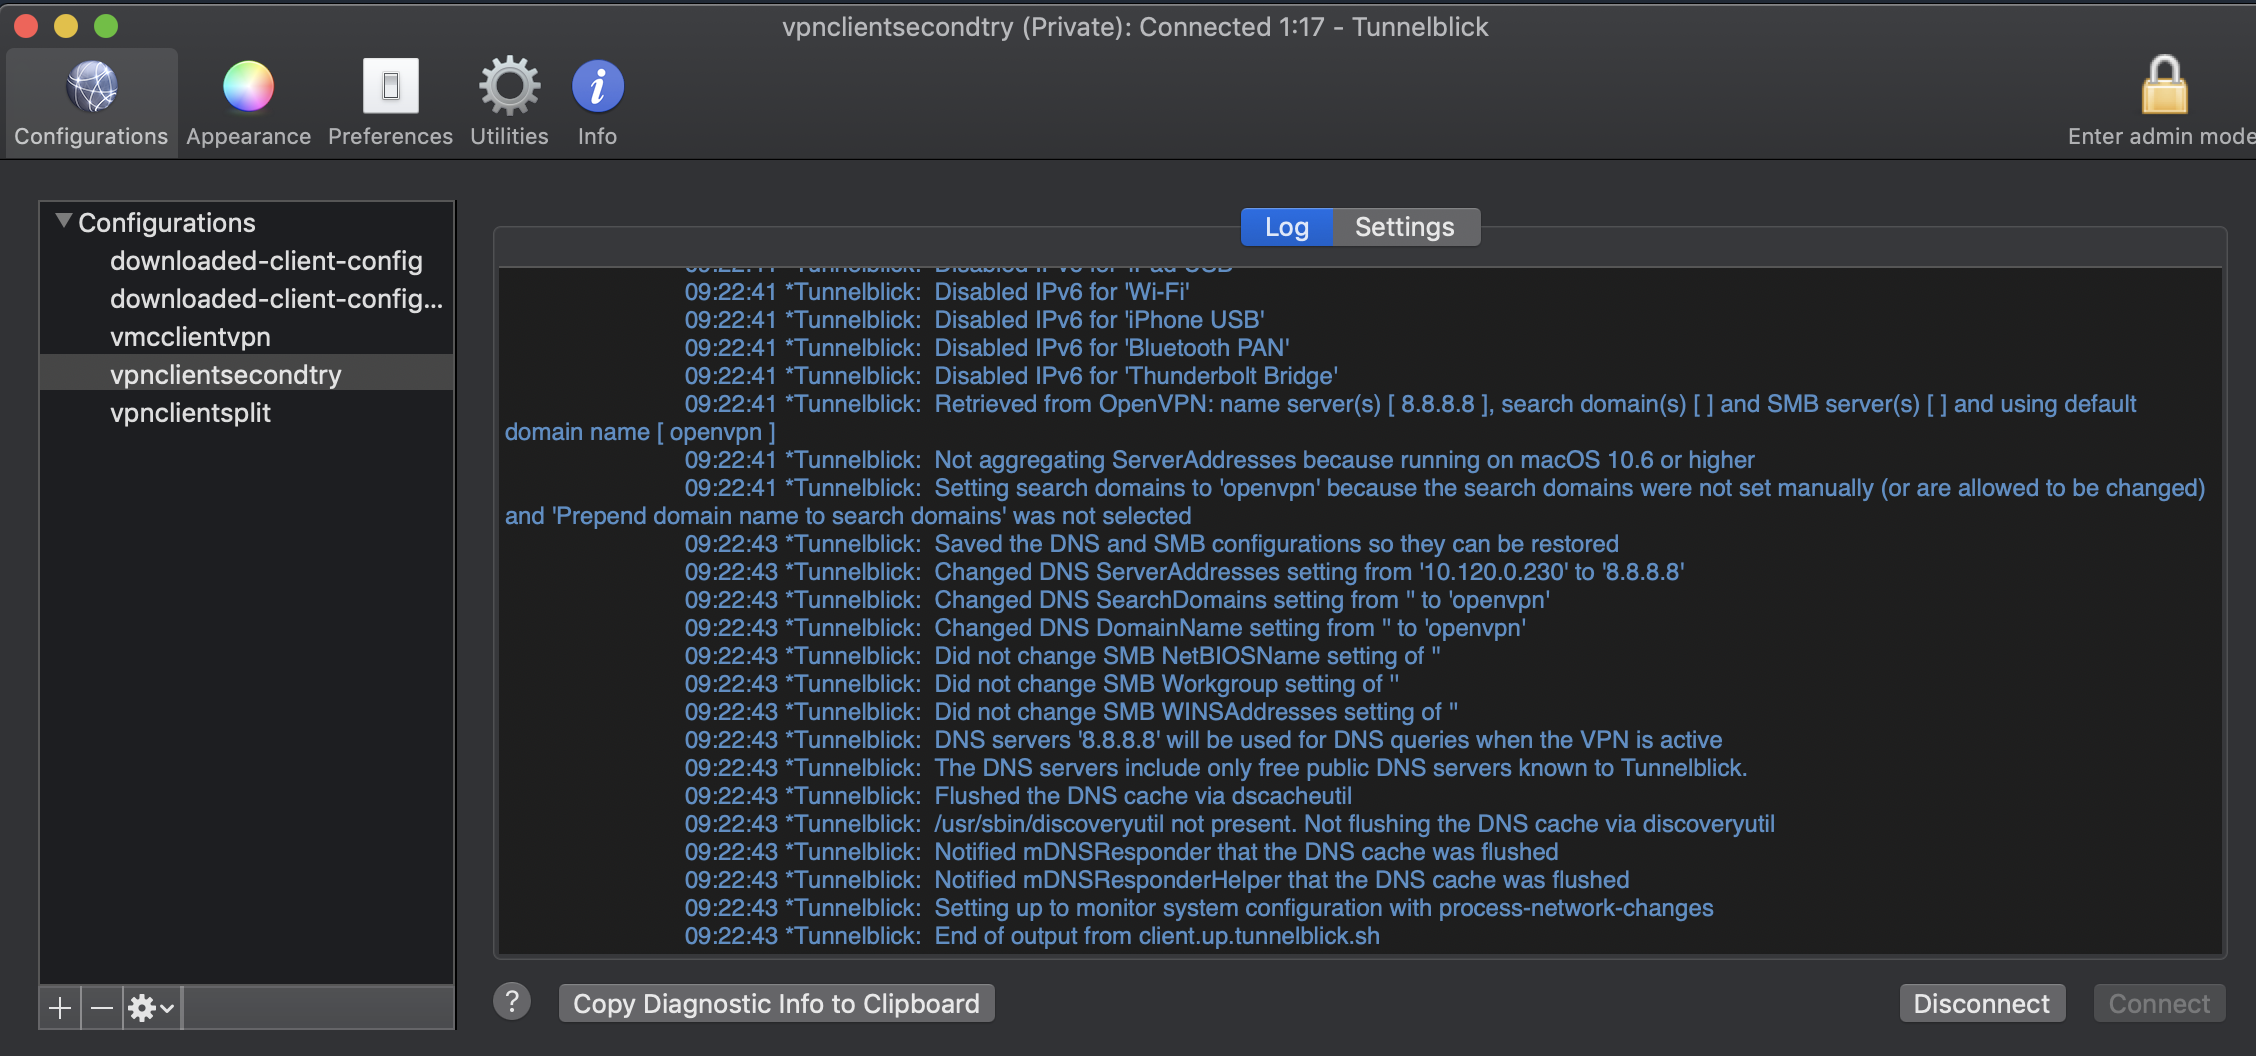Click the Disconnect button

pos(1981,1003)
